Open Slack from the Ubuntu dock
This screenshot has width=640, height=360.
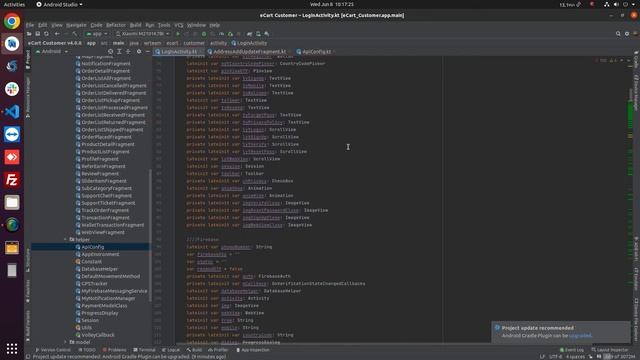[12, 89]
